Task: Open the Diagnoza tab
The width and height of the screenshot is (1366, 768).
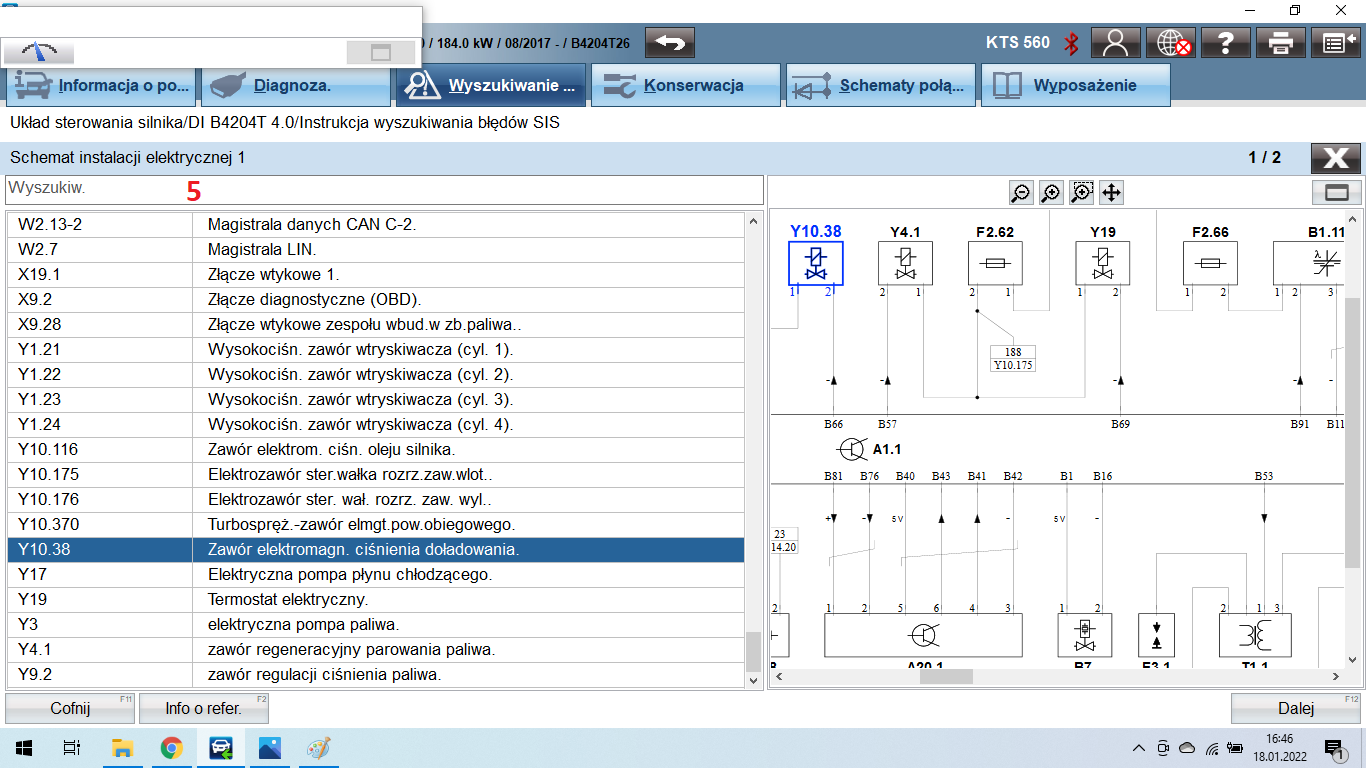Action: point(296,86)
